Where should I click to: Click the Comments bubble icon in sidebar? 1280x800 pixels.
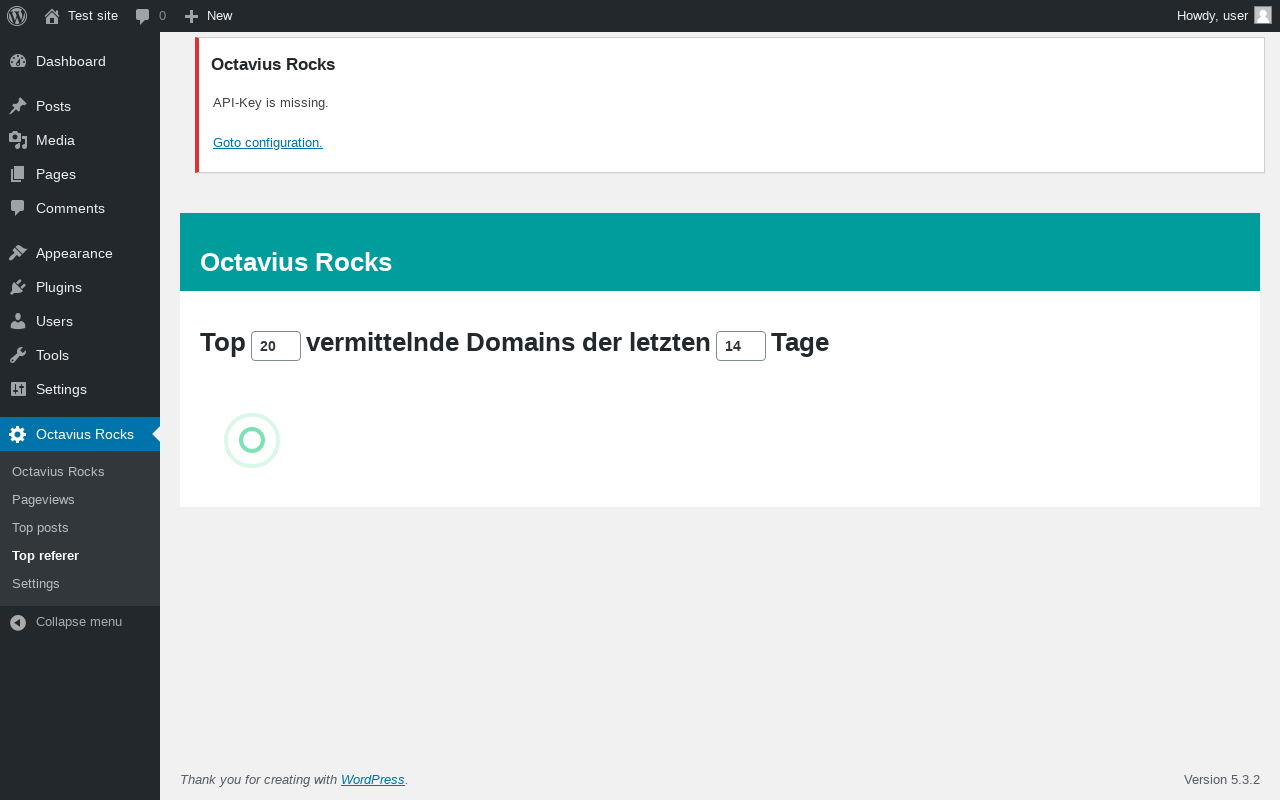pyautogui.click(x=18, y=208)
